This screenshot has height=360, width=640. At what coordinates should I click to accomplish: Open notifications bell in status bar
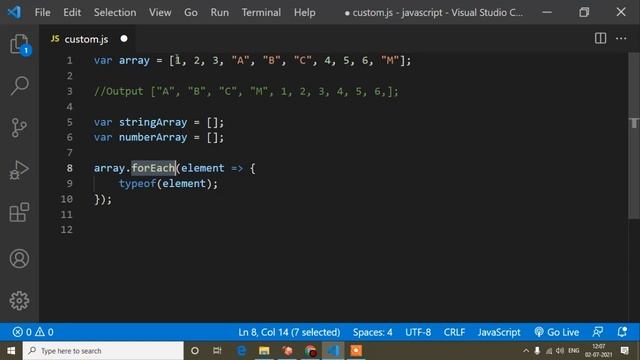click(x=622, y=332)
